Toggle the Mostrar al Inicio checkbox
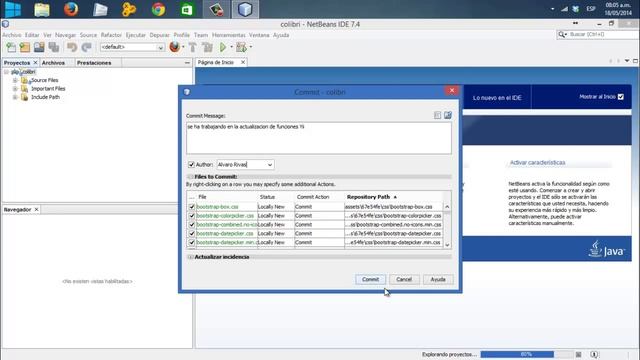Image resolution: width=640 pixels, height=360 pixels. click(x=621, y=97)
